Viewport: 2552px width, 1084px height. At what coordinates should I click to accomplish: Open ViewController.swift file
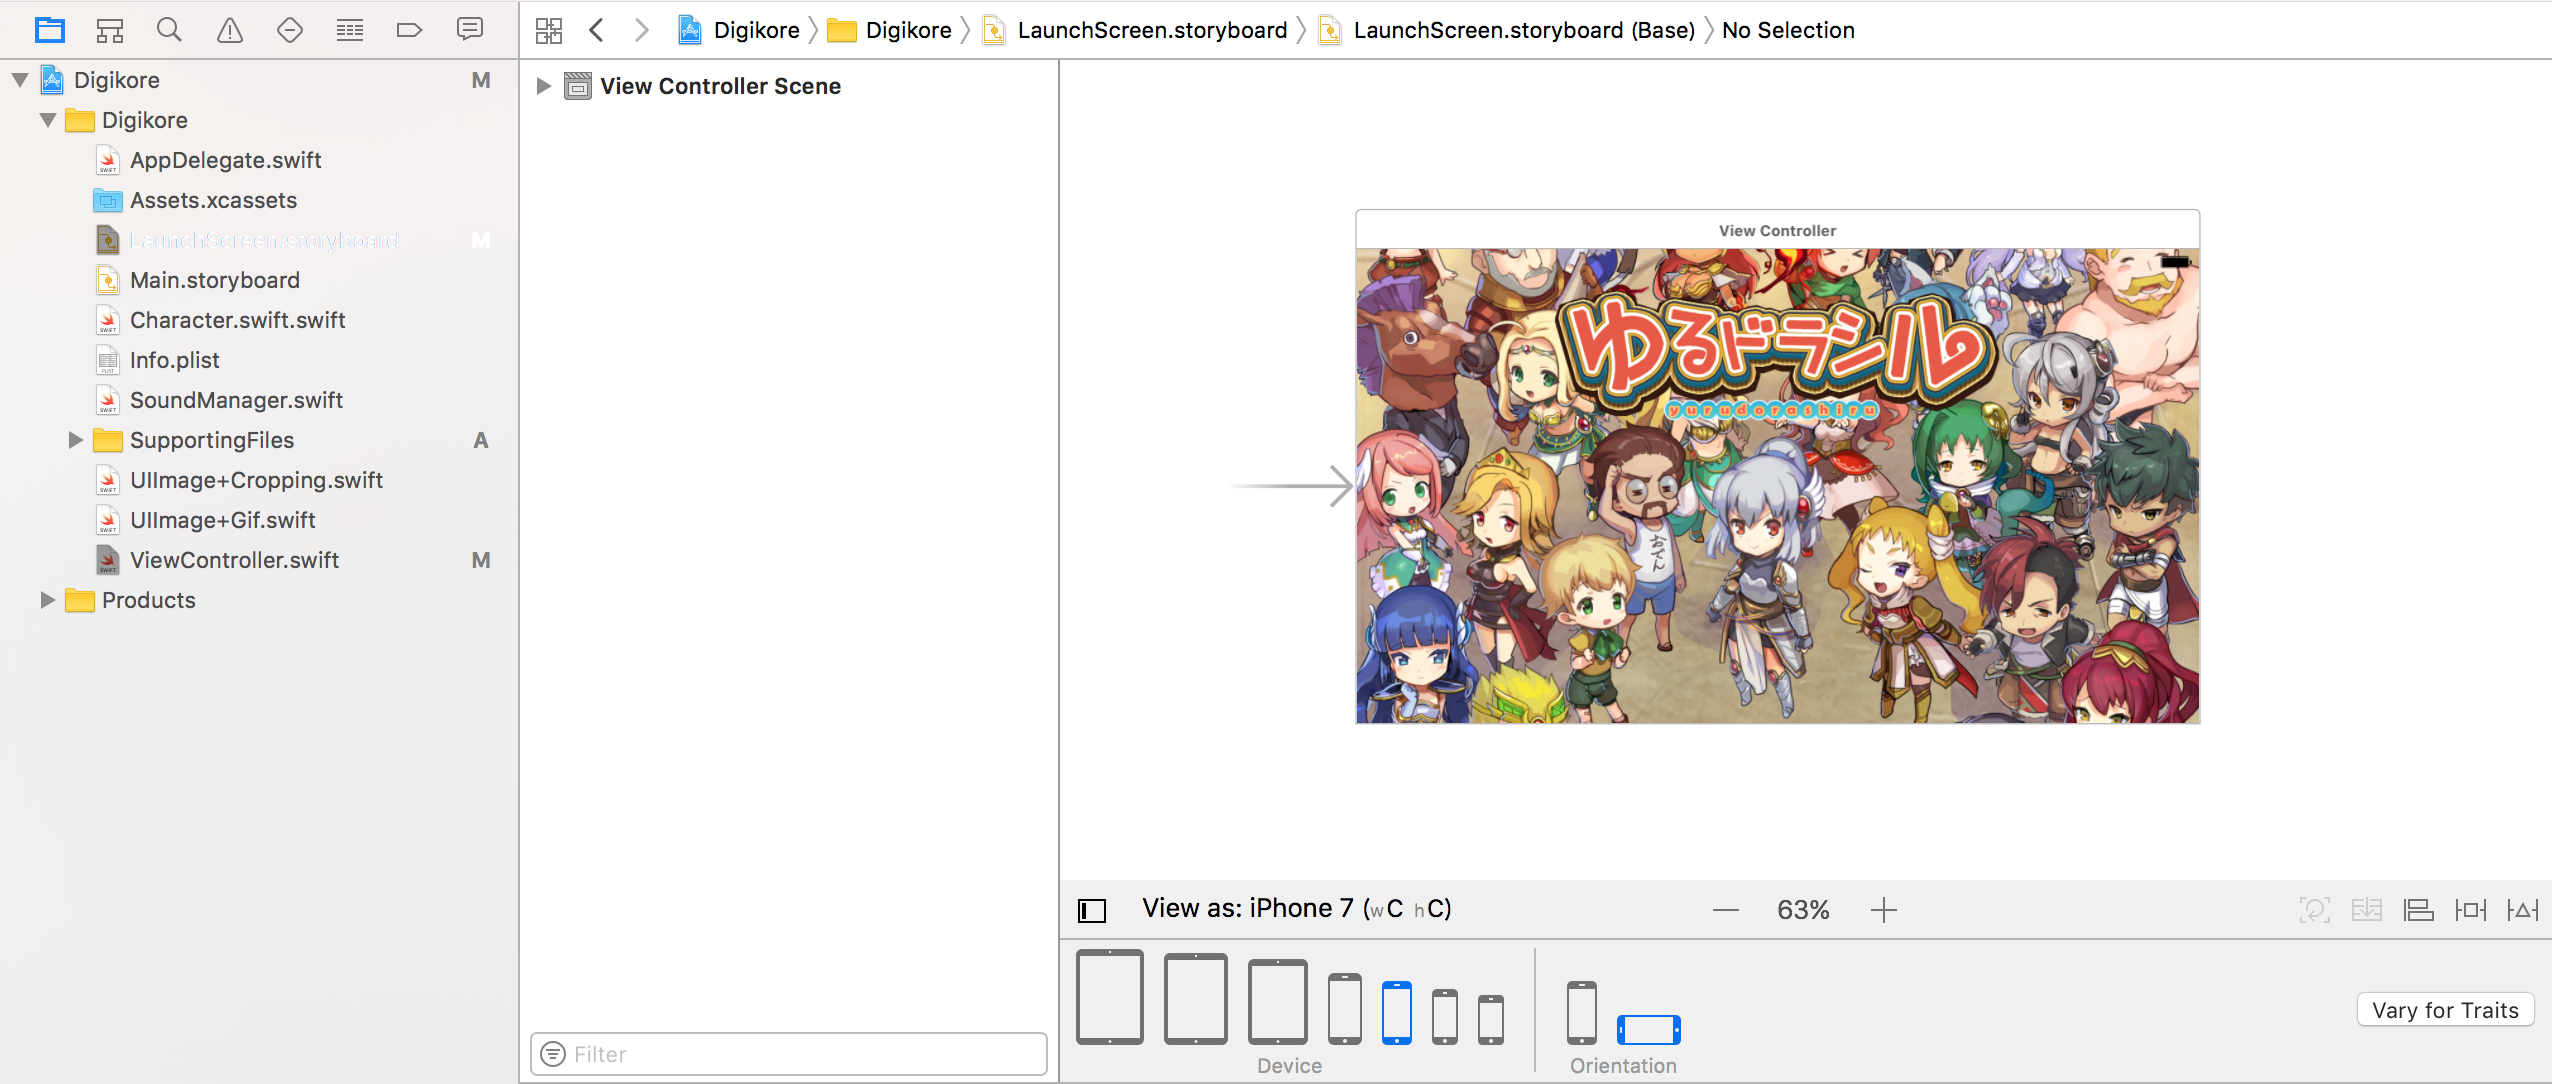coord(235,560)
